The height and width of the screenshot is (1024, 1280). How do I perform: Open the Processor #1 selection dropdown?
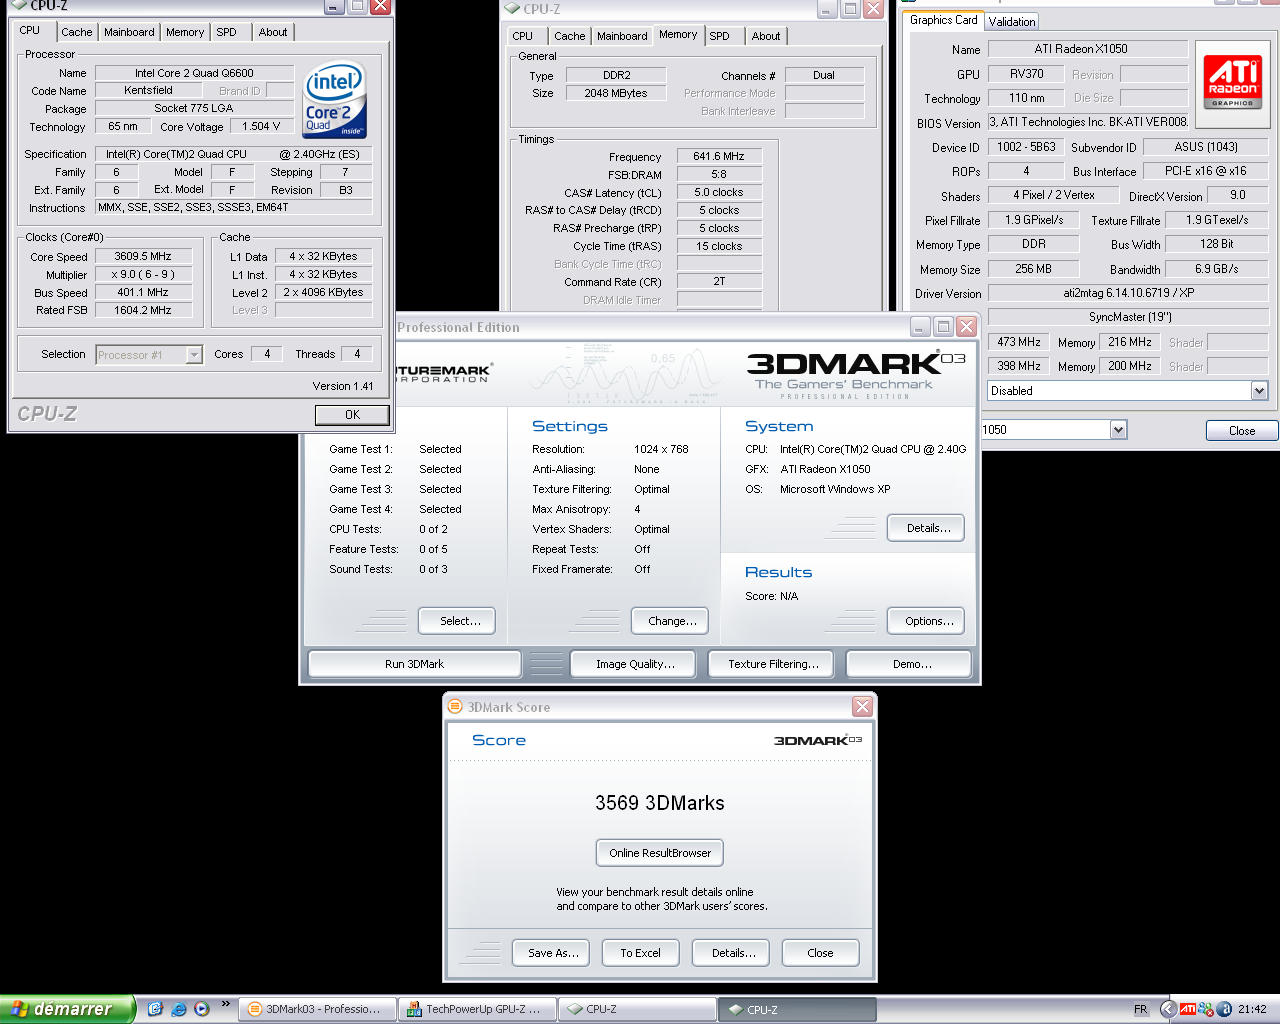[x=194, y=354]
